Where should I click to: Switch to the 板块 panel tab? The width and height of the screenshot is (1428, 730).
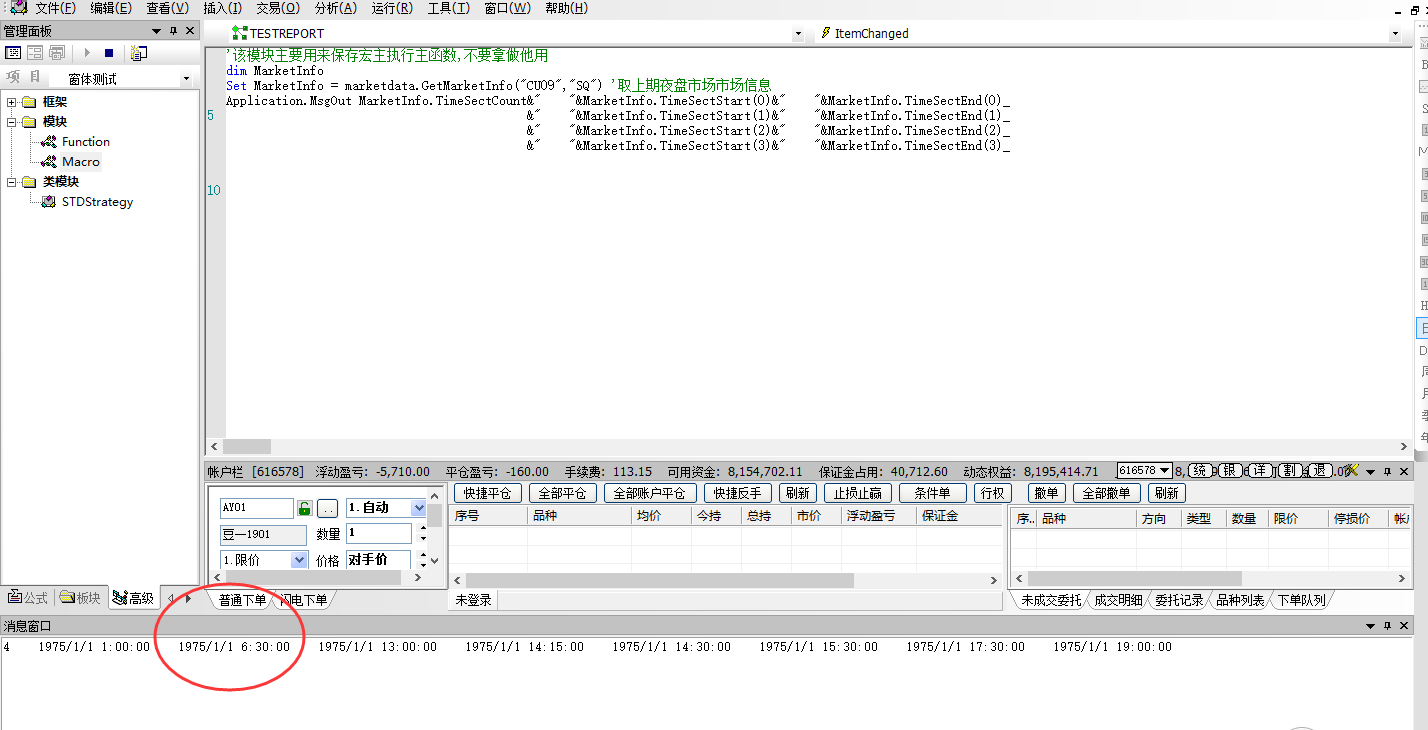pos(81,598)
